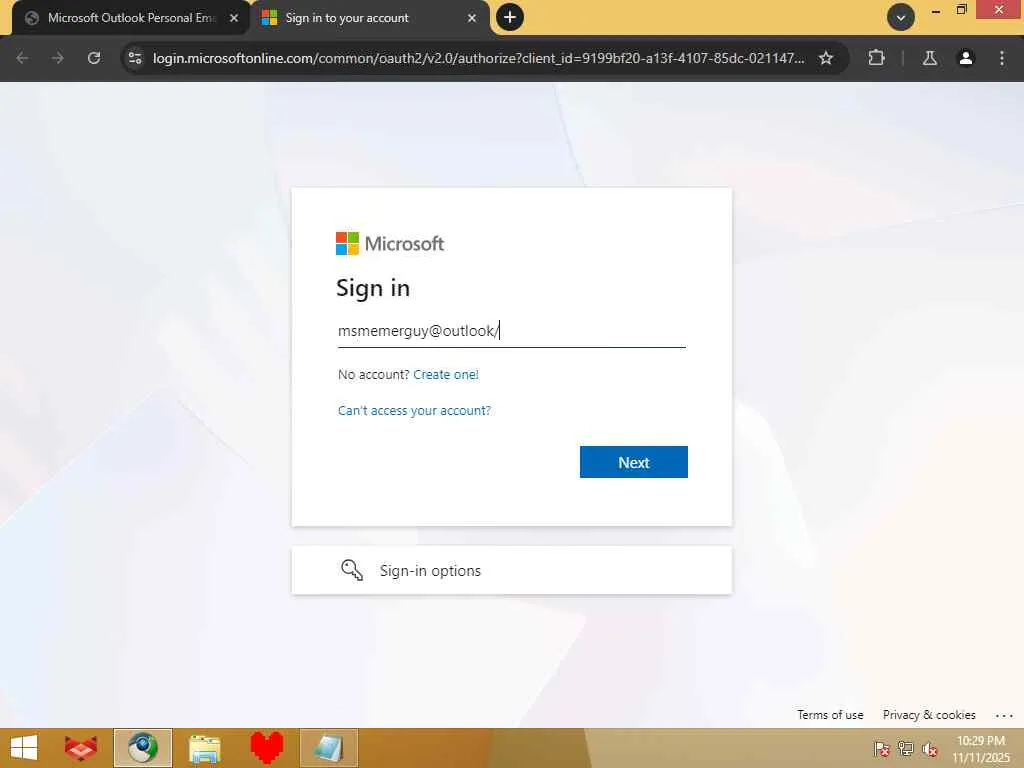Bookmark this page with the star icon
This screenshot has width=1024, height=768.
click(x=826, y=58)
